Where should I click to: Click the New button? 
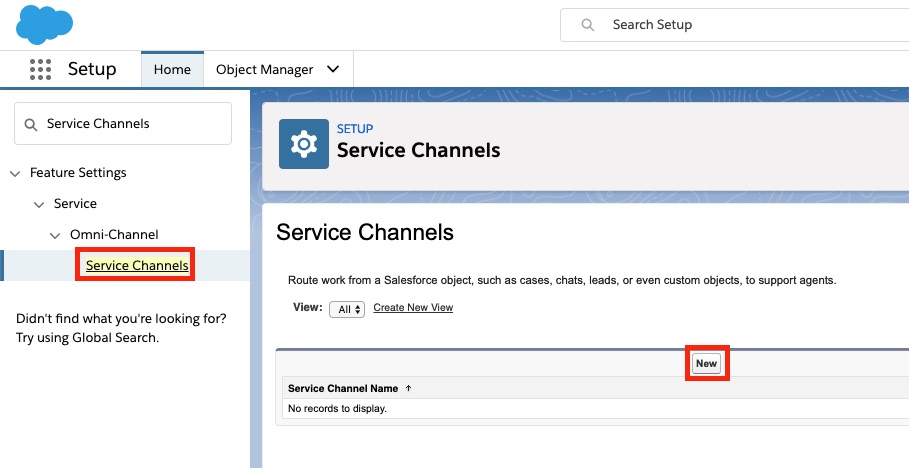[x=707, y=364]
